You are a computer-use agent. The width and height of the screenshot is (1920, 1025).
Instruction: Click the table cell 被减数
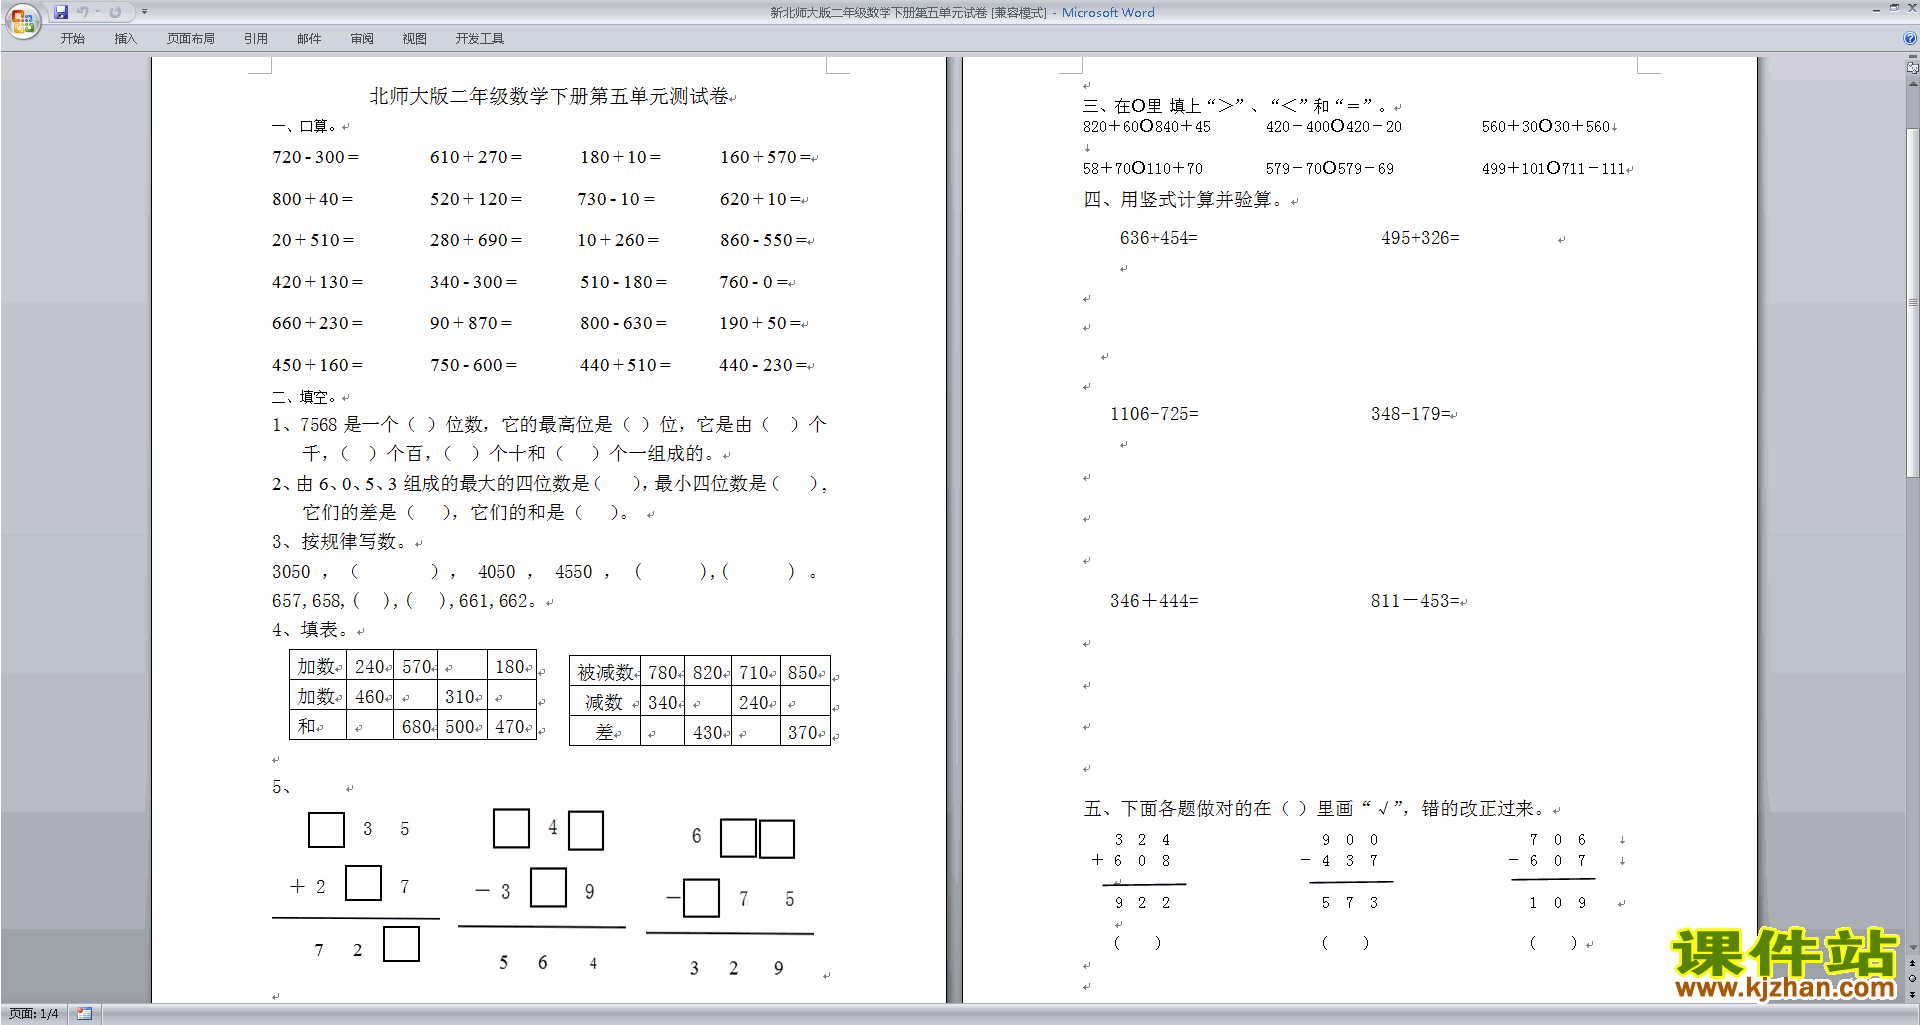[605, 672]
